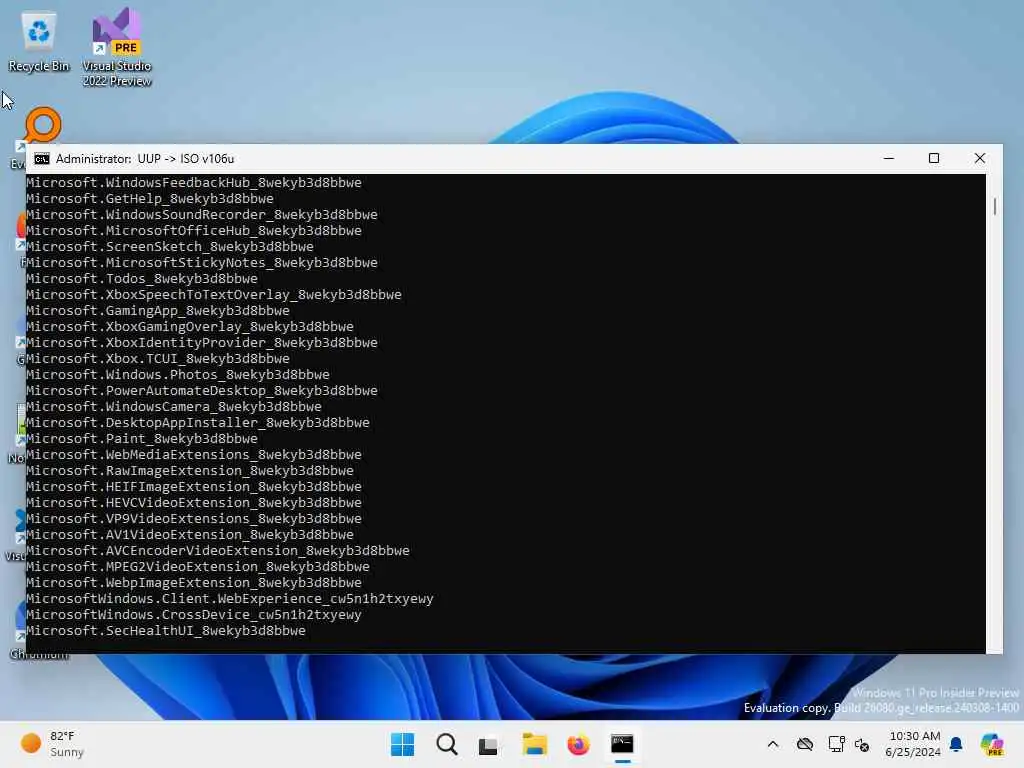Open Visual Studio 2022 Preview shortcut
The height and width of the screenshot is (768, 1024).
[x=117, y=47]
